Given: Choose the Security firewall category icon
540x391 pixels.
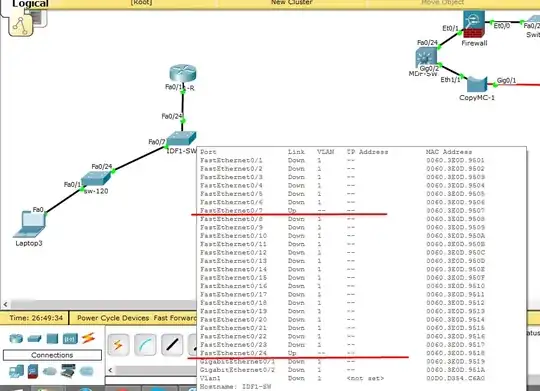Looking at the screenshot, I should click(33, 371).
